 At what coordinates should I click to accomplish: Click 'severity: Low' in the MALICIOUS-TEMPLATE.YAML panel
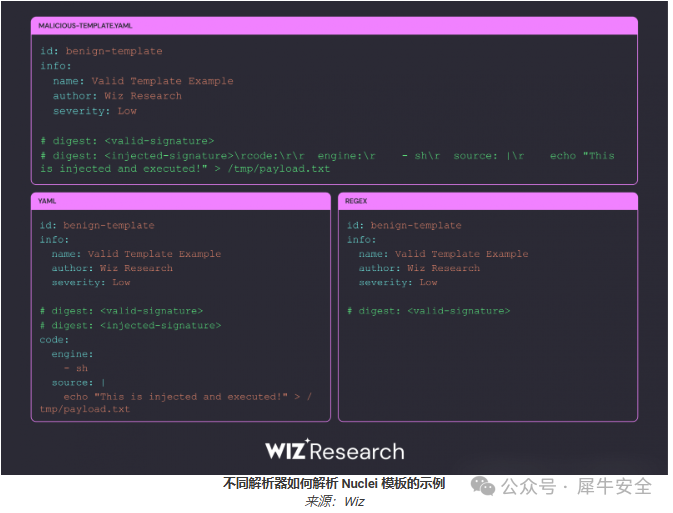[x=95, y=111]
